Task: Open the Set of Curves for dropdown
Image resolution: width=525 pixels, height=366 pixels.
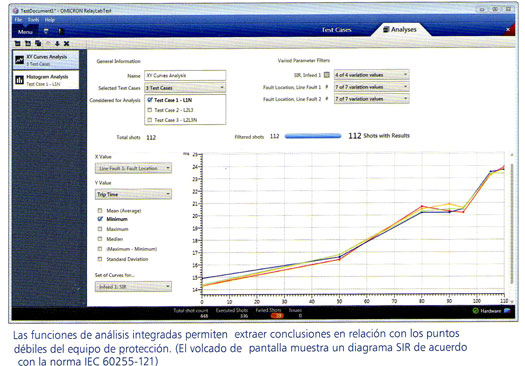Action: coord(133,287)
